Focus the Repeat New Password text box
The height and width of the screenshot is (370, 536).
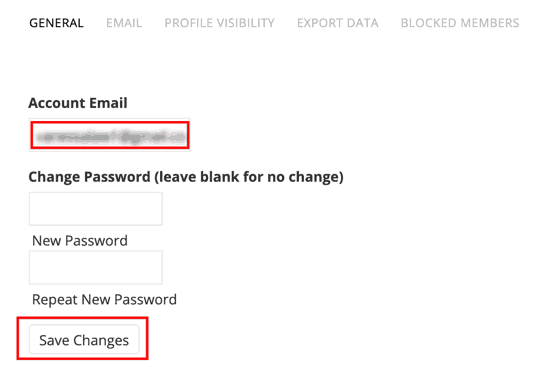pyautogui.click(x=96, y=267)
